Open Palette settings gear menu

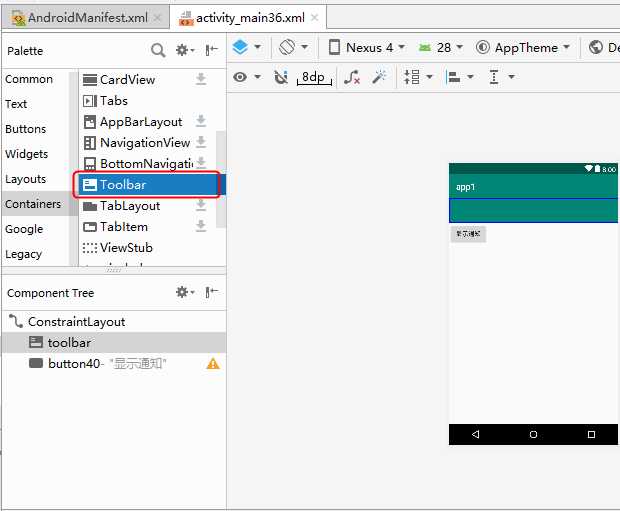point(185,50)
